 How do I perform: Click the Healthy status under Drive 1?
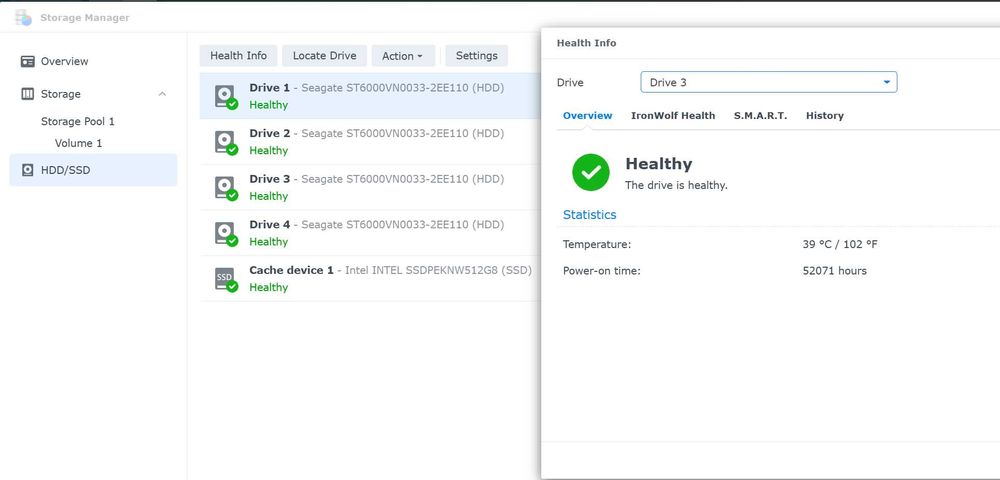pos(268,105)
